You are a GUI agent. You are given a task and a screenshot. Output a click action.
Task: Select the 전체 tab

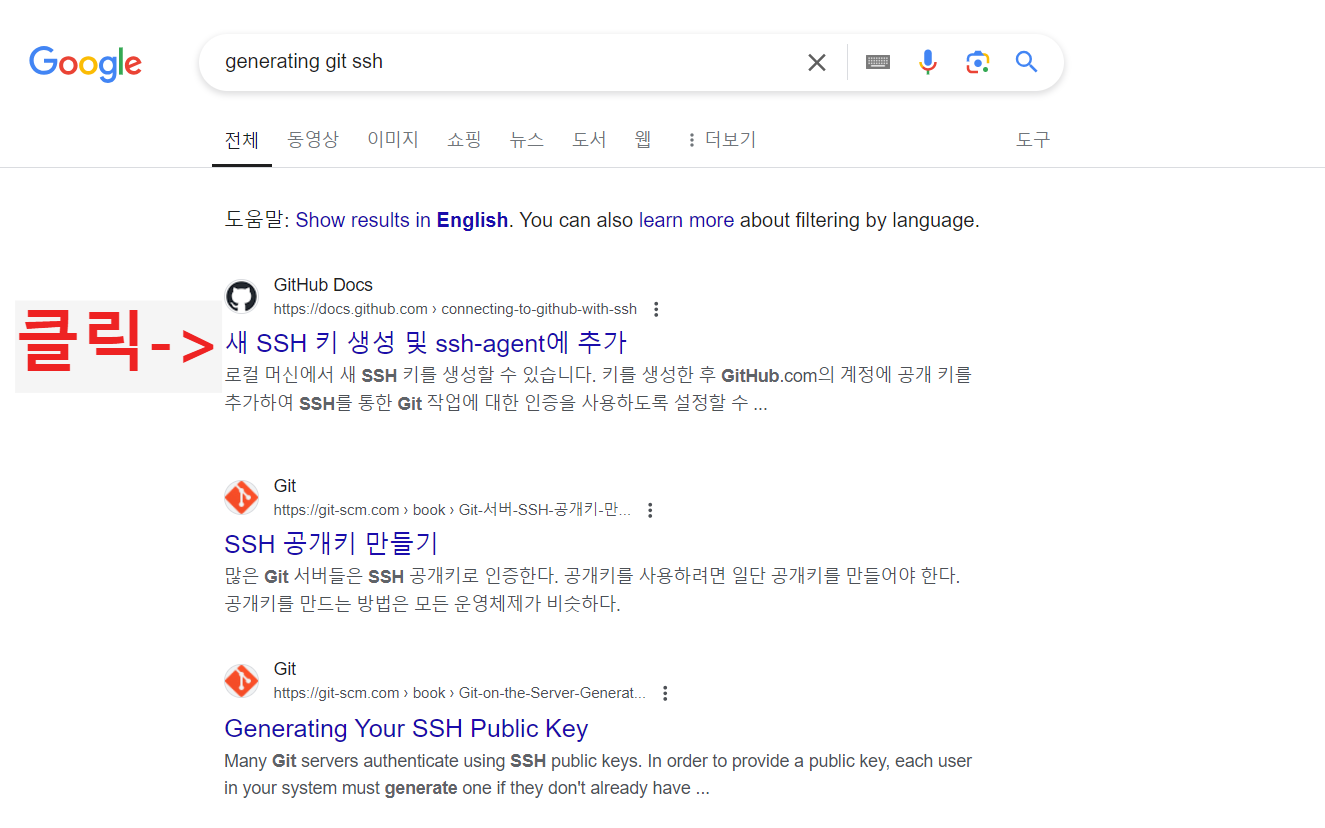242,140
